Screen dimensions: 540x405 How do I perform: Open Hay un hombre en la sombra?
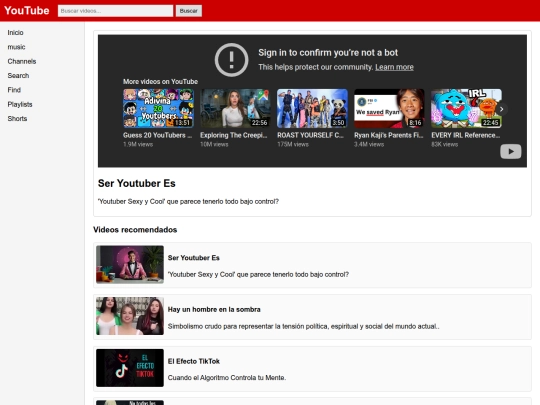[312, 317]
